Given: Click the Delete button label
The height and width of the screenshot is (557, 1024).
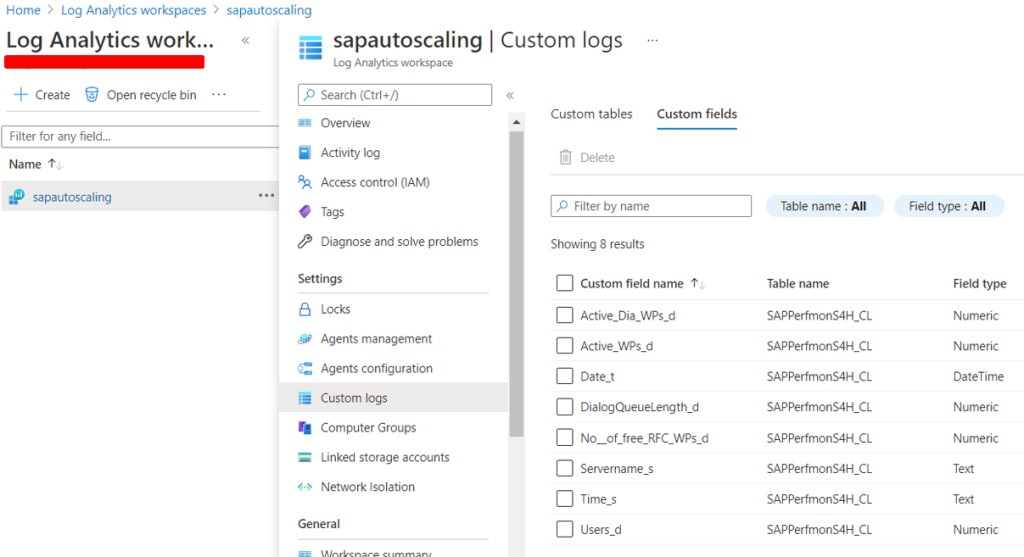Looking at the screenshot, I should 597,158.
